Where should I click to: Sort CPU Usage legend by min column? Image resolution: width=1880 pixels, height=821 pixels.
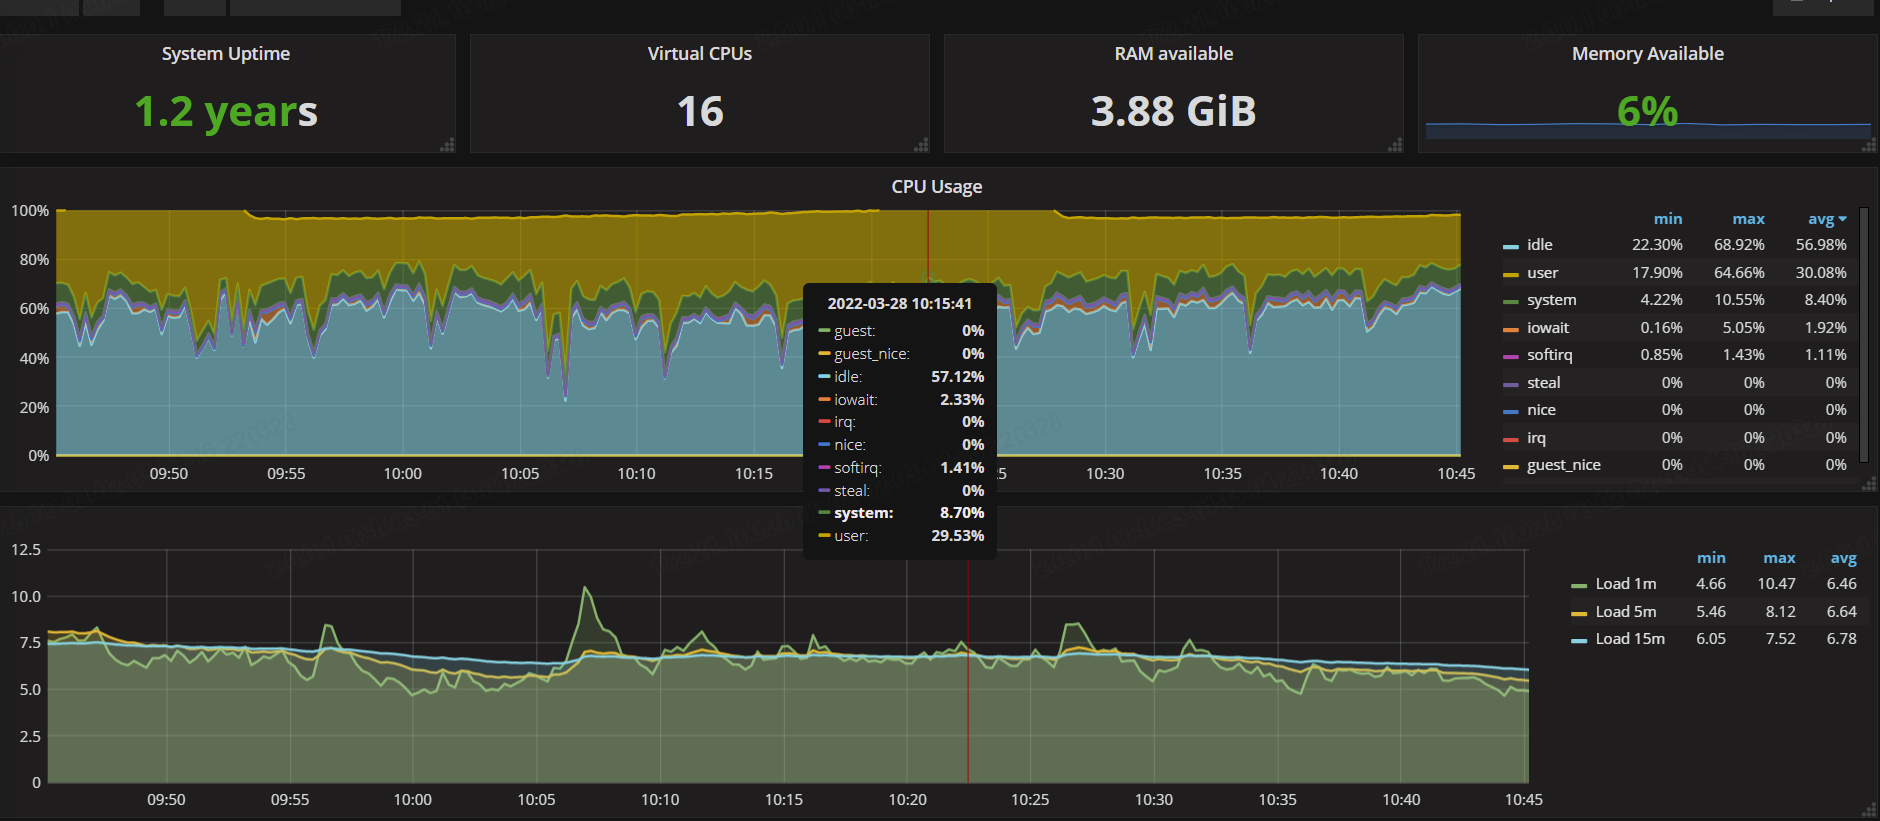pyautogui.click(x=1668, y=219)
